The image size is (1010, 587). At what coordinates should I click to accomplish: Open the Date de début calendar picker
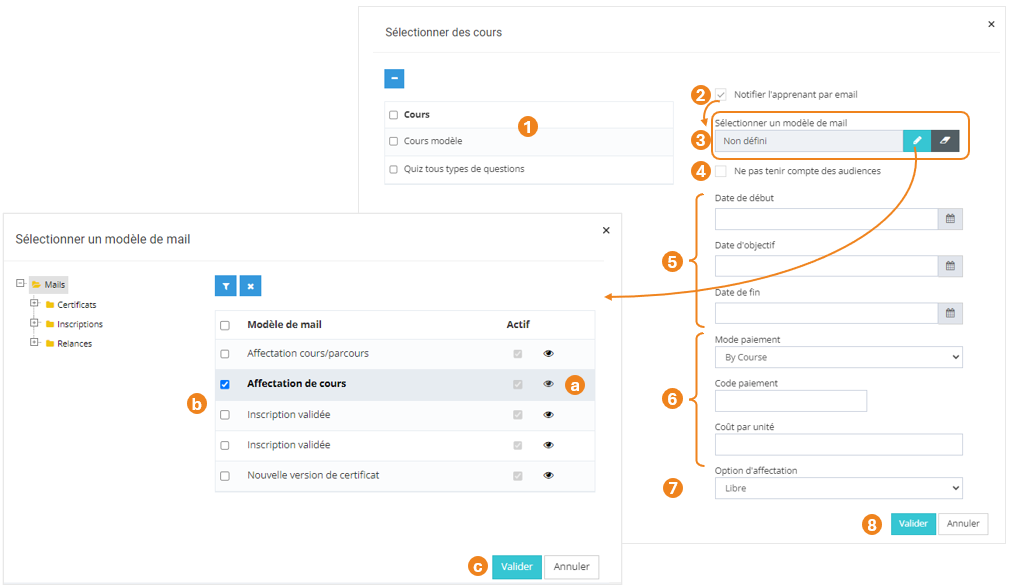(950, 219)
